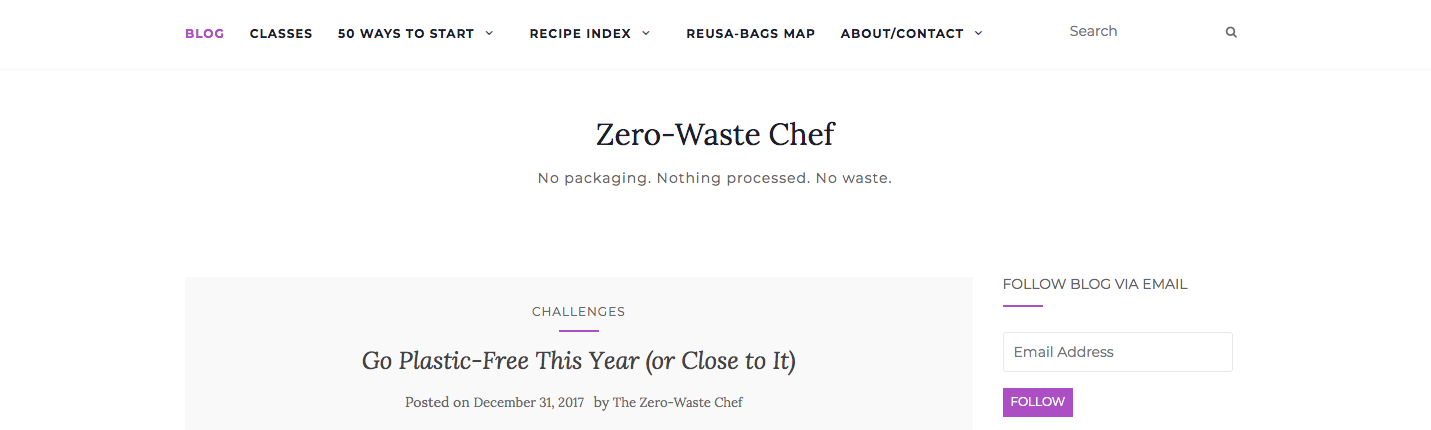Open the Classes menu item
Image resolution: width=1431 pixels, height=430 pixels.
point(281,33)
